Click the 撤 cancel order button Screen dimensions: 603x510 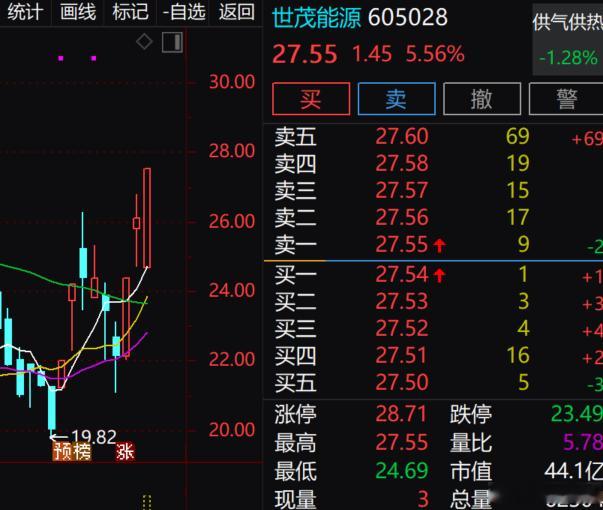point(482,98)
